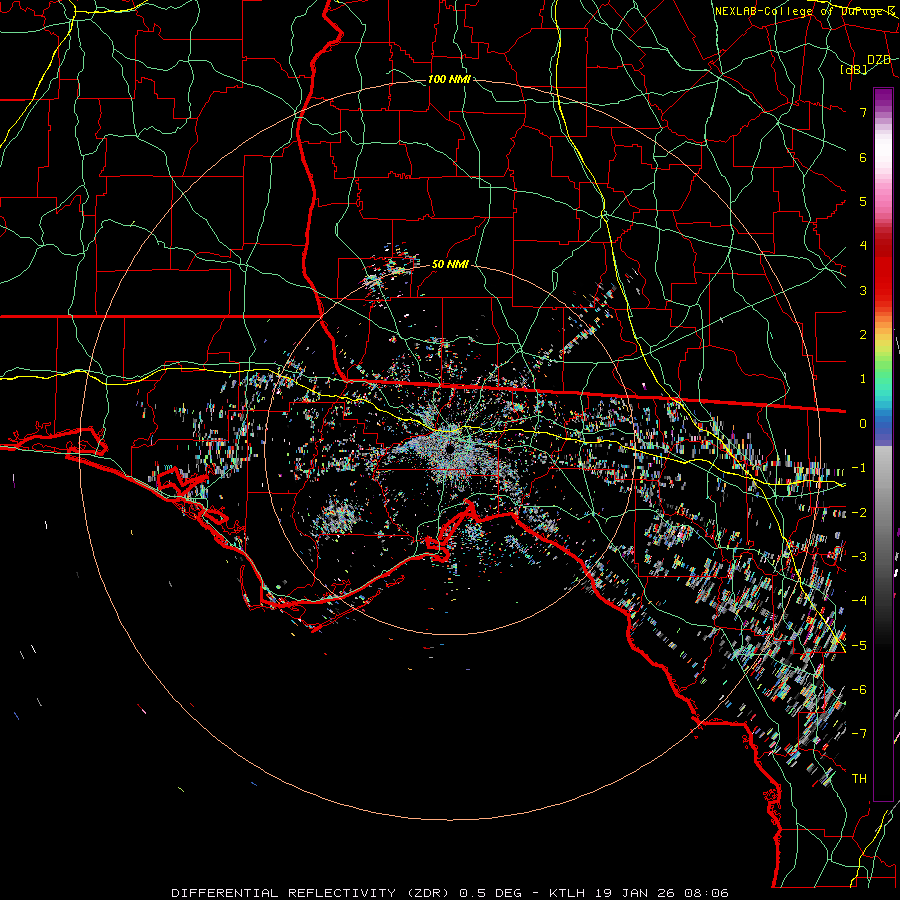The height and width of the screenshot is (900, 900).
Task: Click the color scale tick label "-6"
Action: click(859, 690)
